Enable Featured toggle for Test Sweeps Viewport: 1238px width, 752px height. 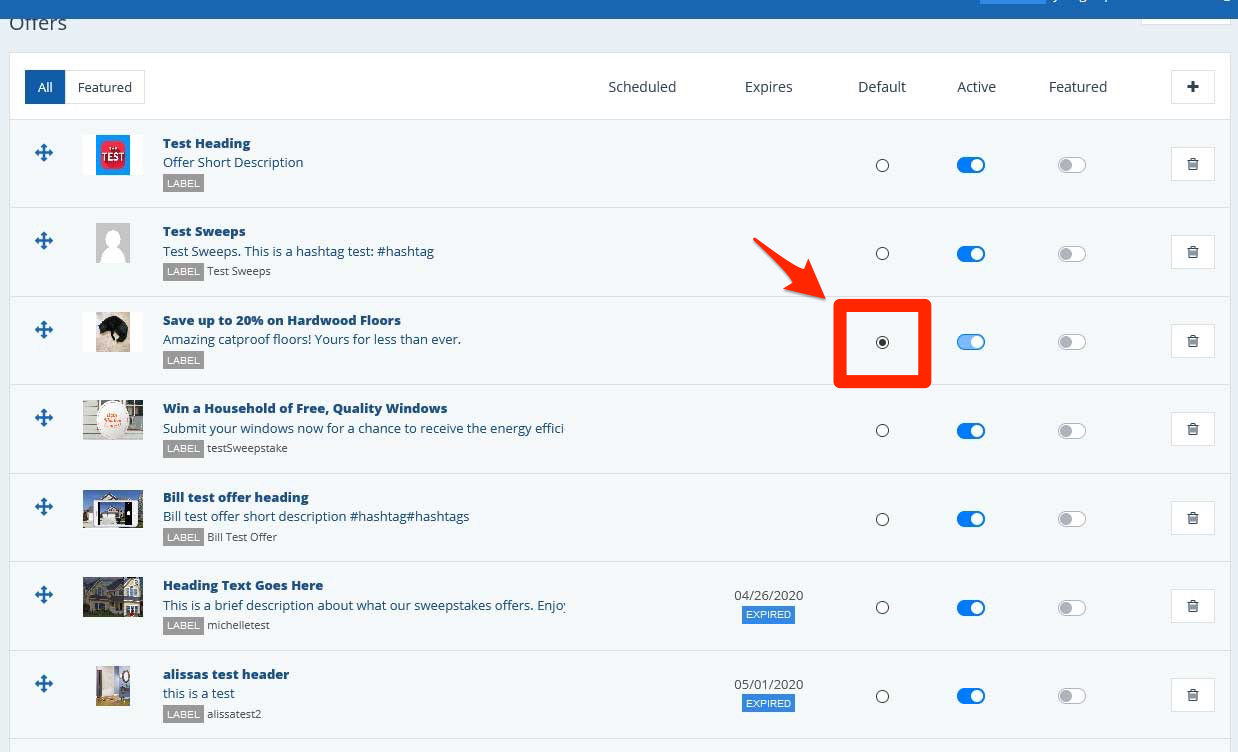coord(1071,254)
